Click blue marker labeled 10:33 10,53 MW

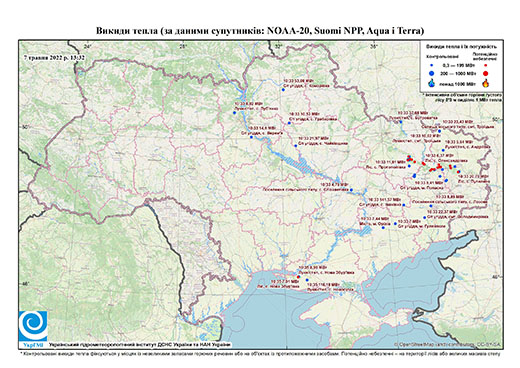[x=289, y=123]
